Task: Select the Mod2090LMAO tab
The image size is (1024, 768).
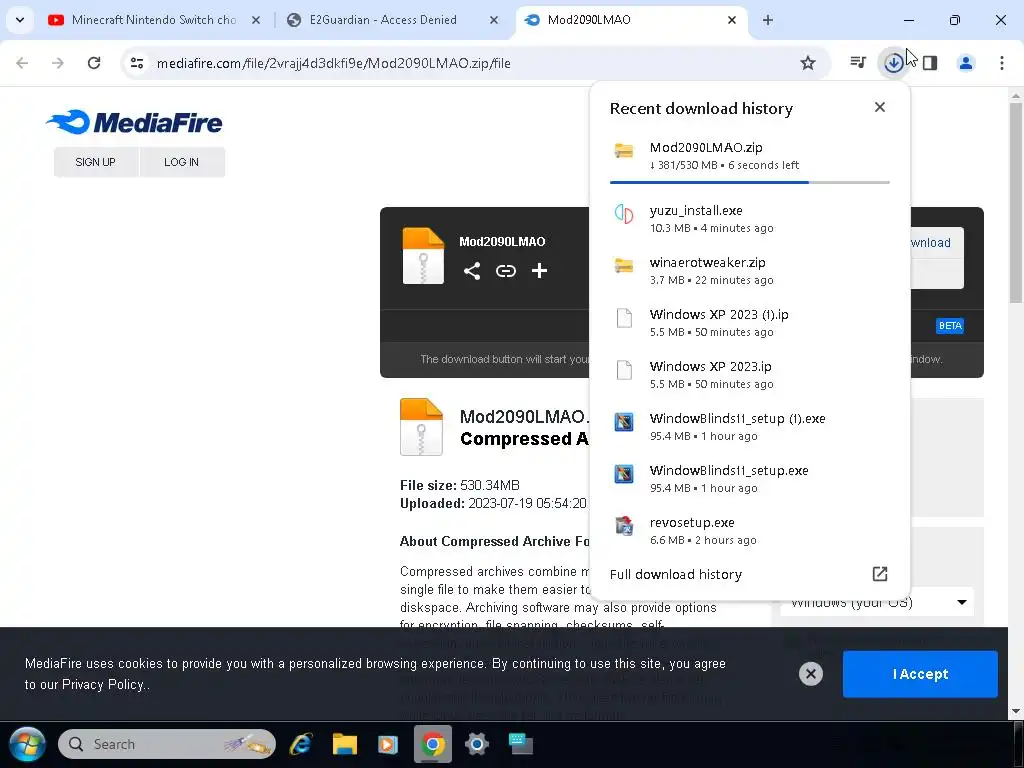Action: [590, 20]
